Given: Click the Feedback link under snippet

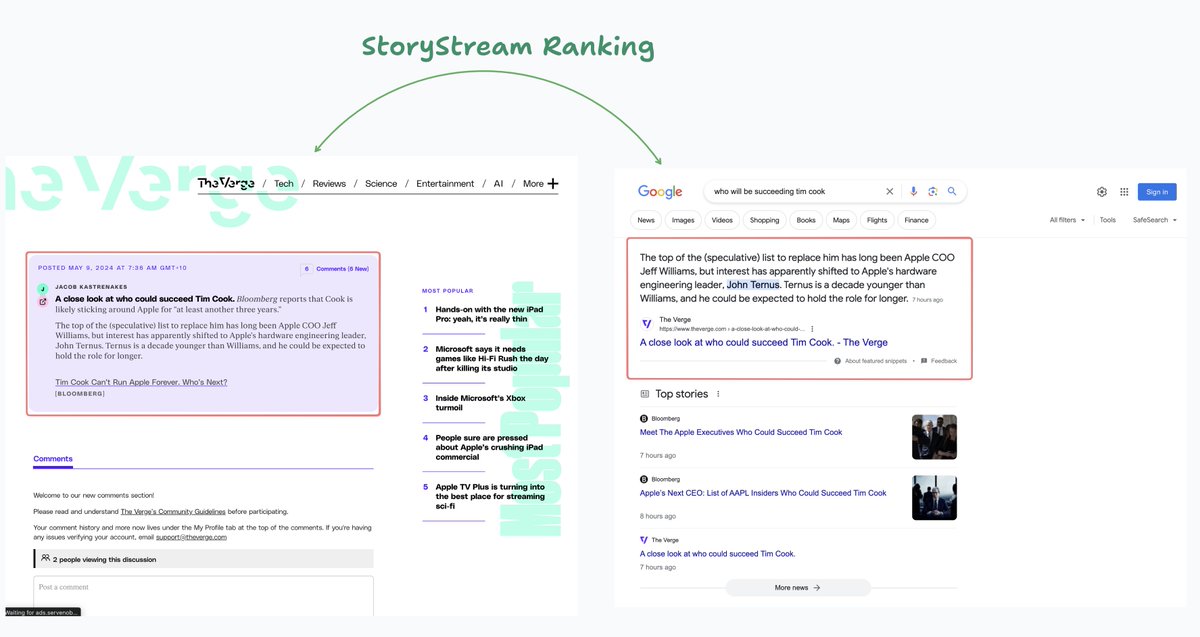Looking at the screenshot, I should click(x=944, y=361).
